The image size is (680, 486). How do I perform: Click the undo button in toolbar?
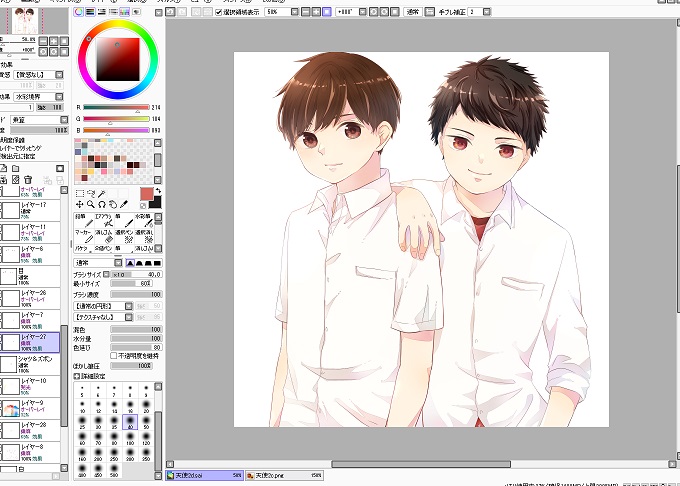tap(170, 12)
